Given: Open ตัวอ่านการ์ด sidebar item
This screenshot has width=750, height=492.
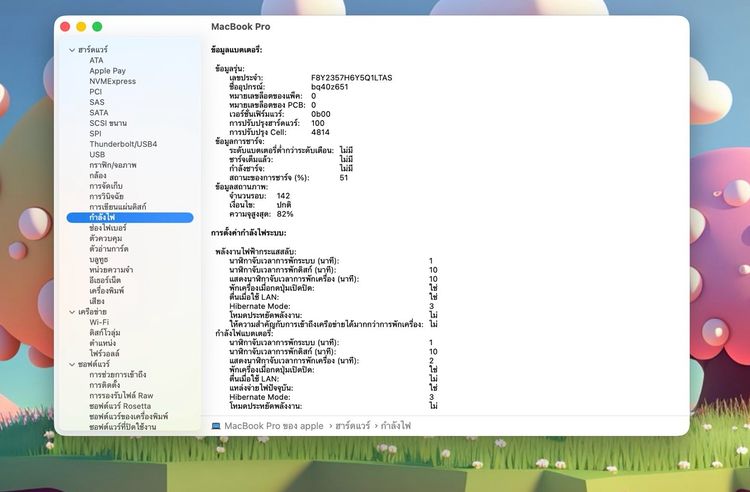Looking at the screenshot, I should coord(109,249).
